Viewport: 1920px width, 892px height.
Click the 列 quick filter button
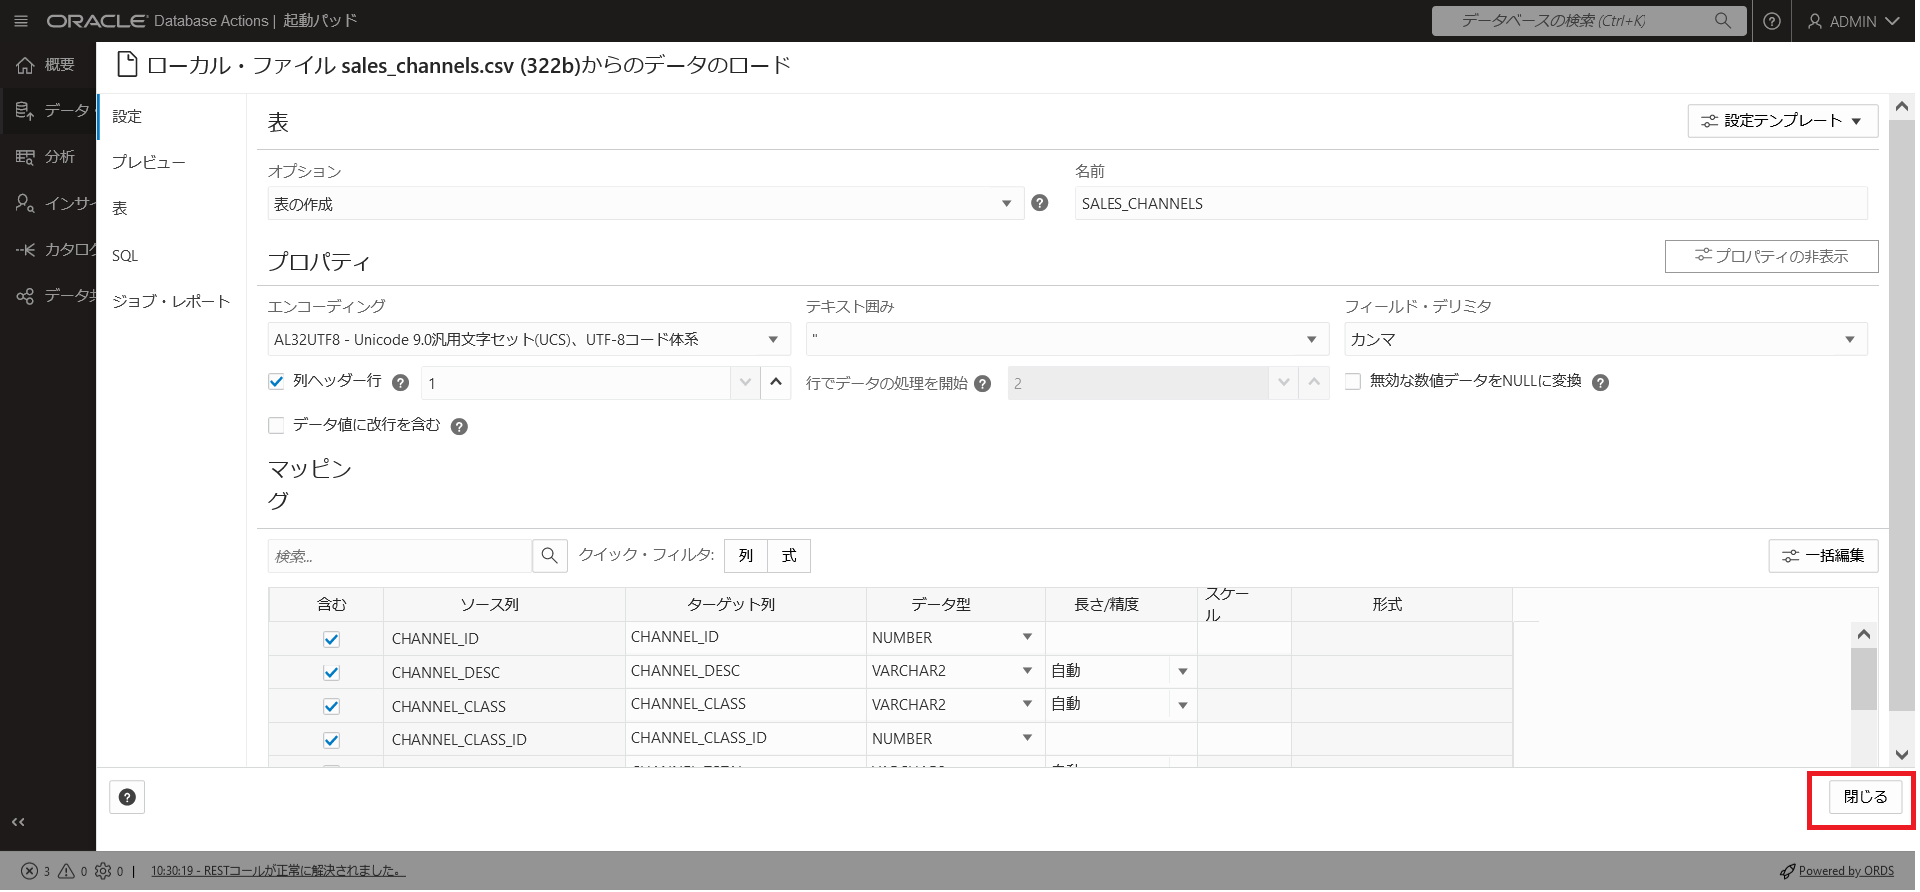point(746,556)
